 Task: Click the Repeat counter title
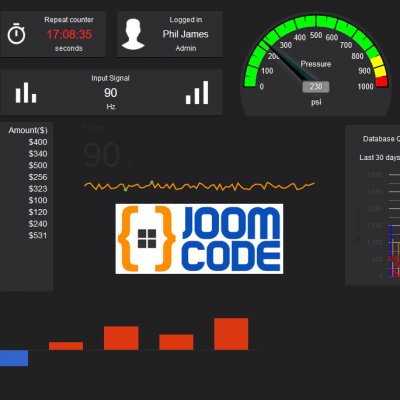tap(69, 20)
